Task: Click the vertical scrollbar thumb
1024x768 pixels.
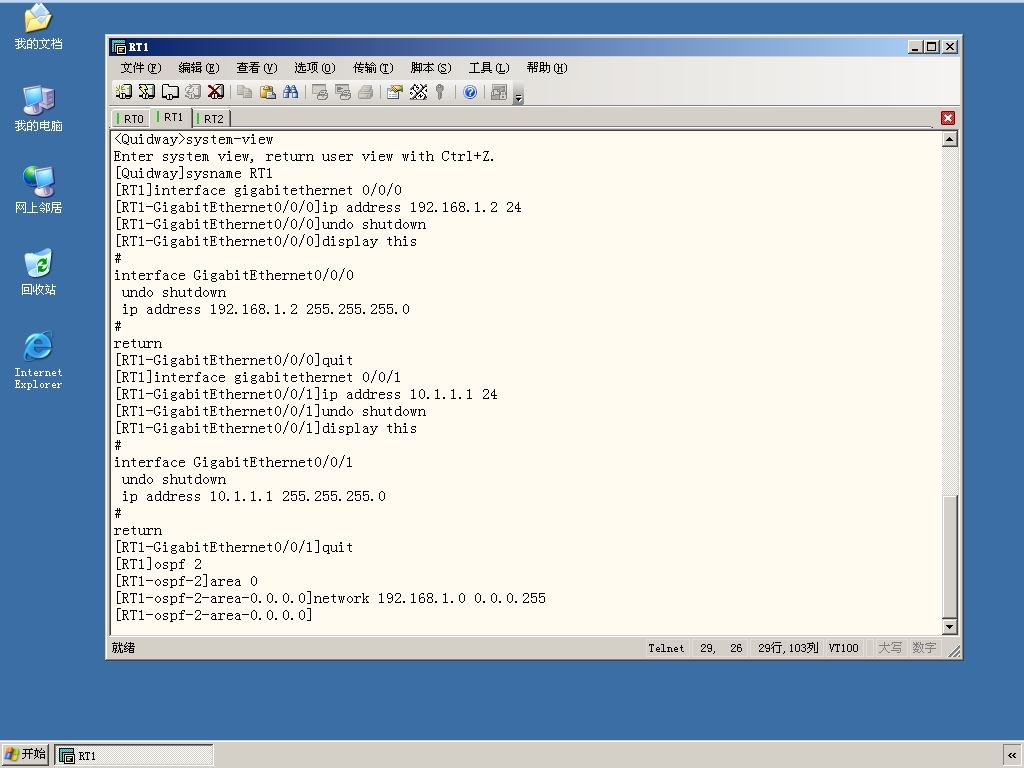Action: tap(950, 556)
